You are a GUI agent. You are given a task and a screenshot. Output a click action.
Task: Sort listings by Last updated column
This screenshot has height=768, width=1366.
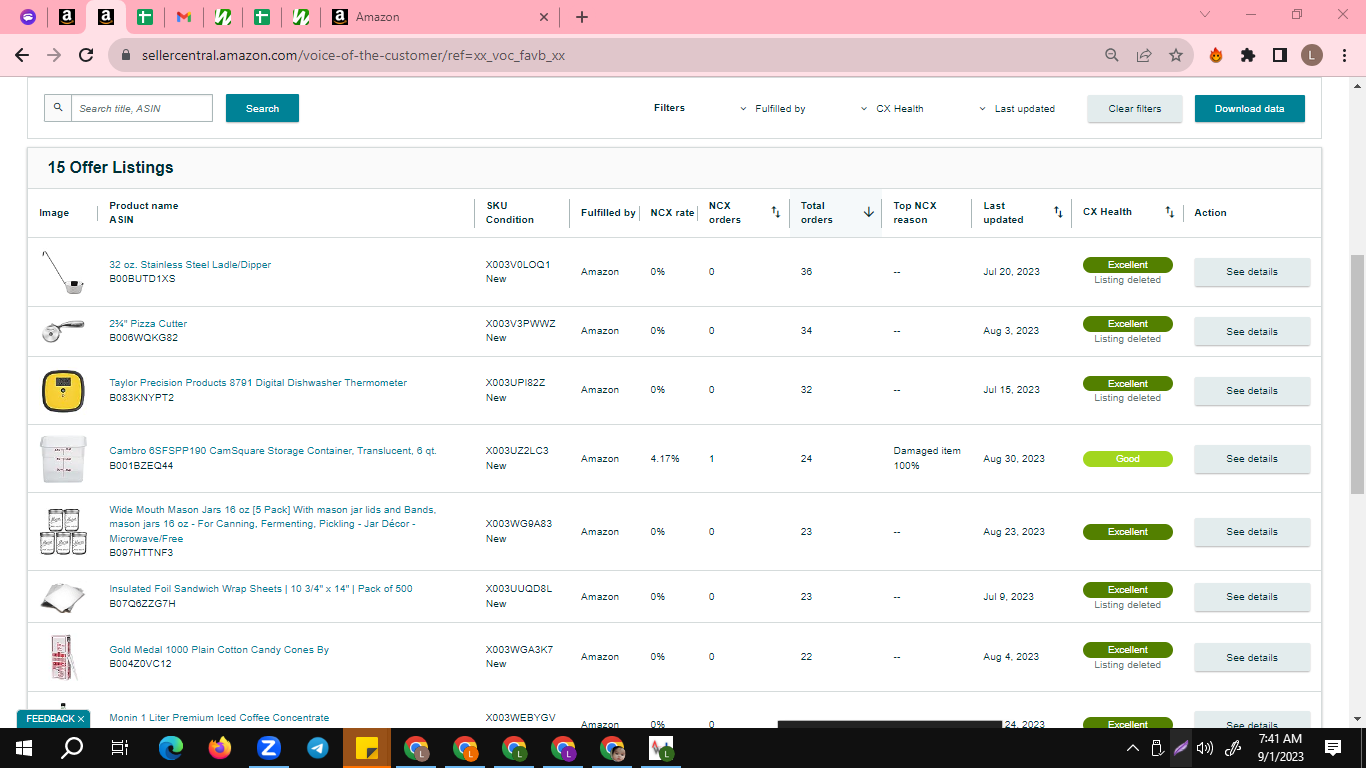[x=1058, y=212]
